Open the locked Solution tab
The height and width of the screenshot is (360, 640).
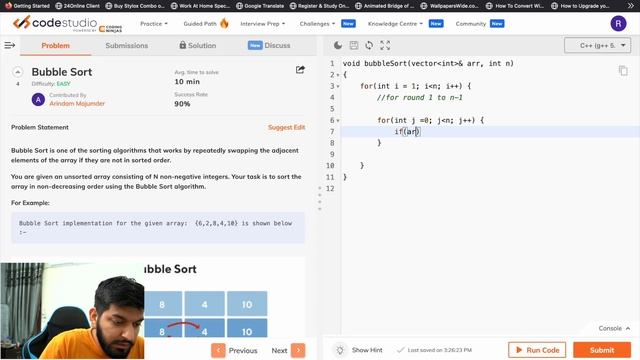[x=198, y=45]
